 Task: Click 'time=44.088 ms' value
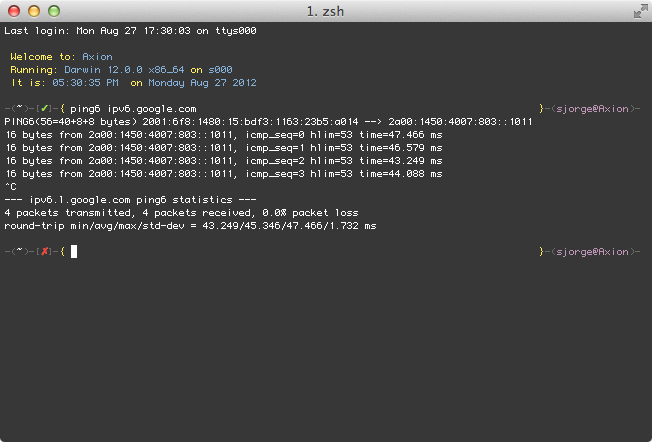pyautogui.click(x=401, y=173)
